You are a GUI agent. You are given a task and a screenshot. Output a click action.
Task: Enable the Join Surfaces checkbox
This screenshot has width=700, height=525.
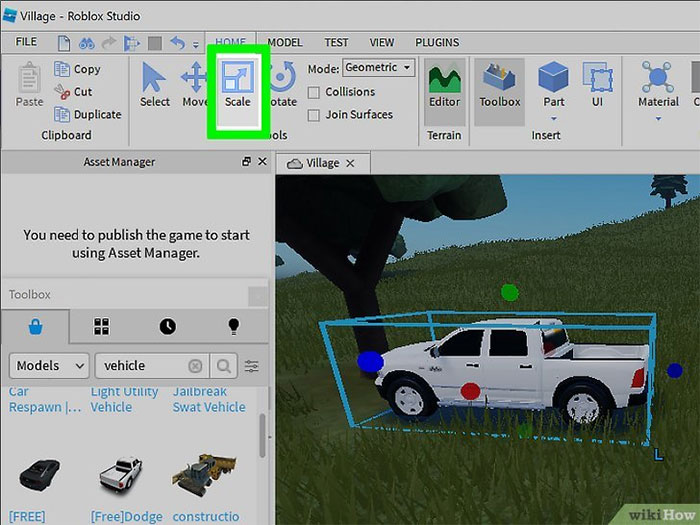click(x=314, y=115)
